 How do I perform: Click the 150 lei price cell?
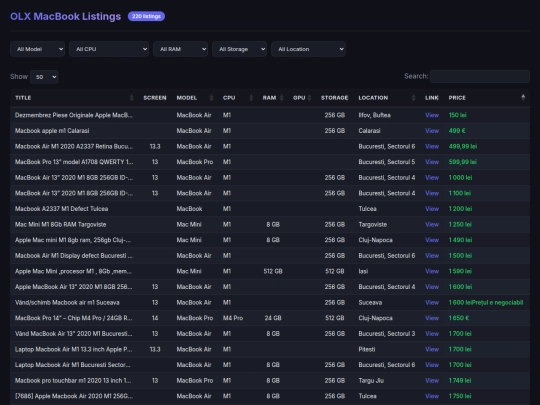[x=458, y=115]
